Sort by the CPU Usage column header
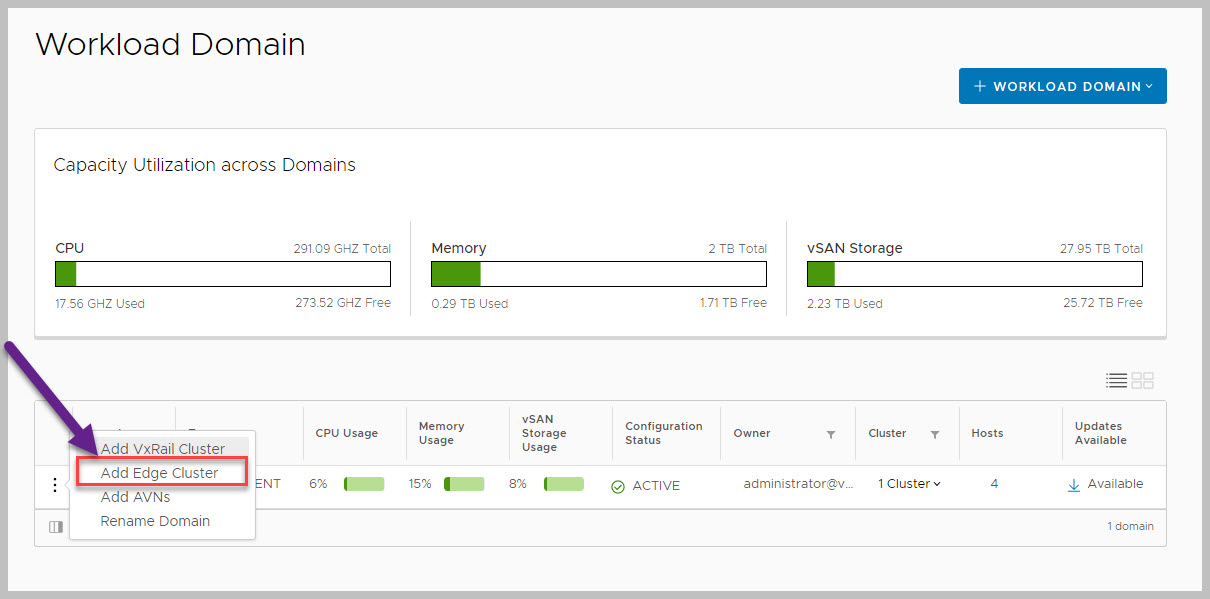This screenshot has height=599, width=1210. [x=346, y=434]
